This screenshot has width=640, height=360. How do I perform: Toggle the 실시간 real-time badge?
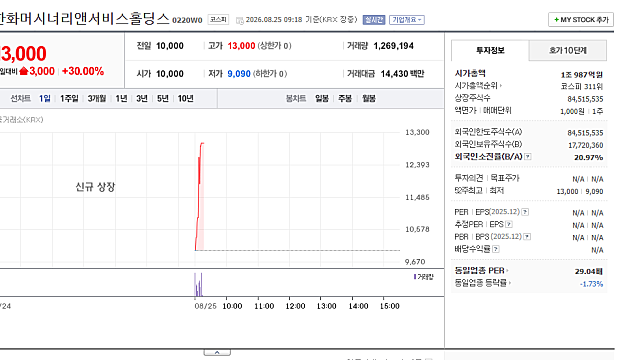coord(374,20)
